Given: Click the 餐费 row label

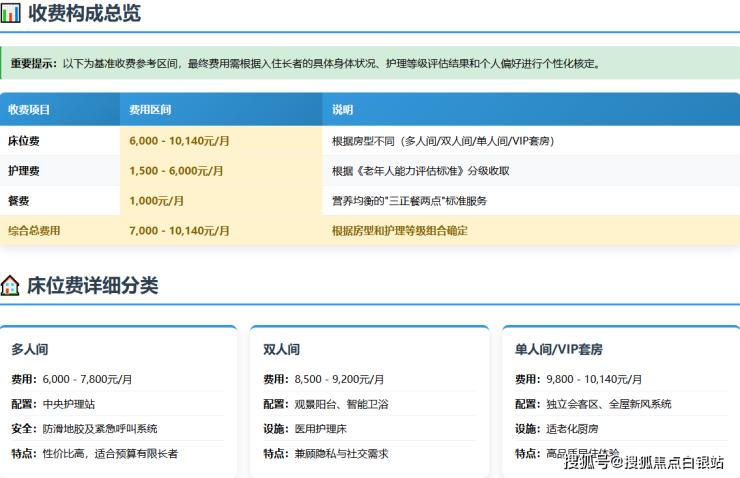Looking at the screenshot, I should pos(18,201).
